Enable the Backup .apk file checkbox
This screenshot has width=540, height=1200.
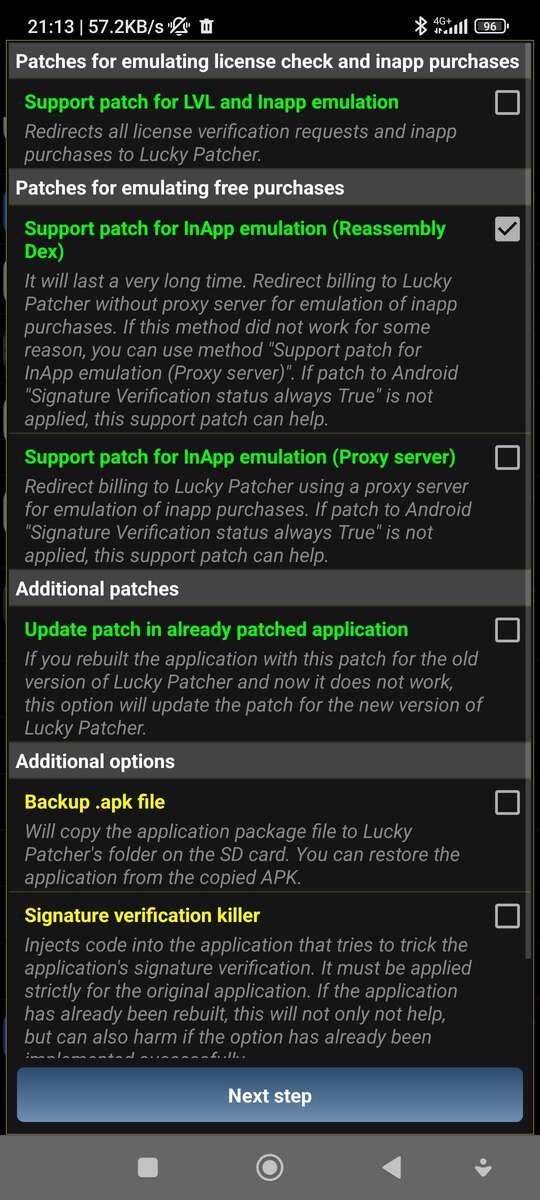[x=508, y=802]
